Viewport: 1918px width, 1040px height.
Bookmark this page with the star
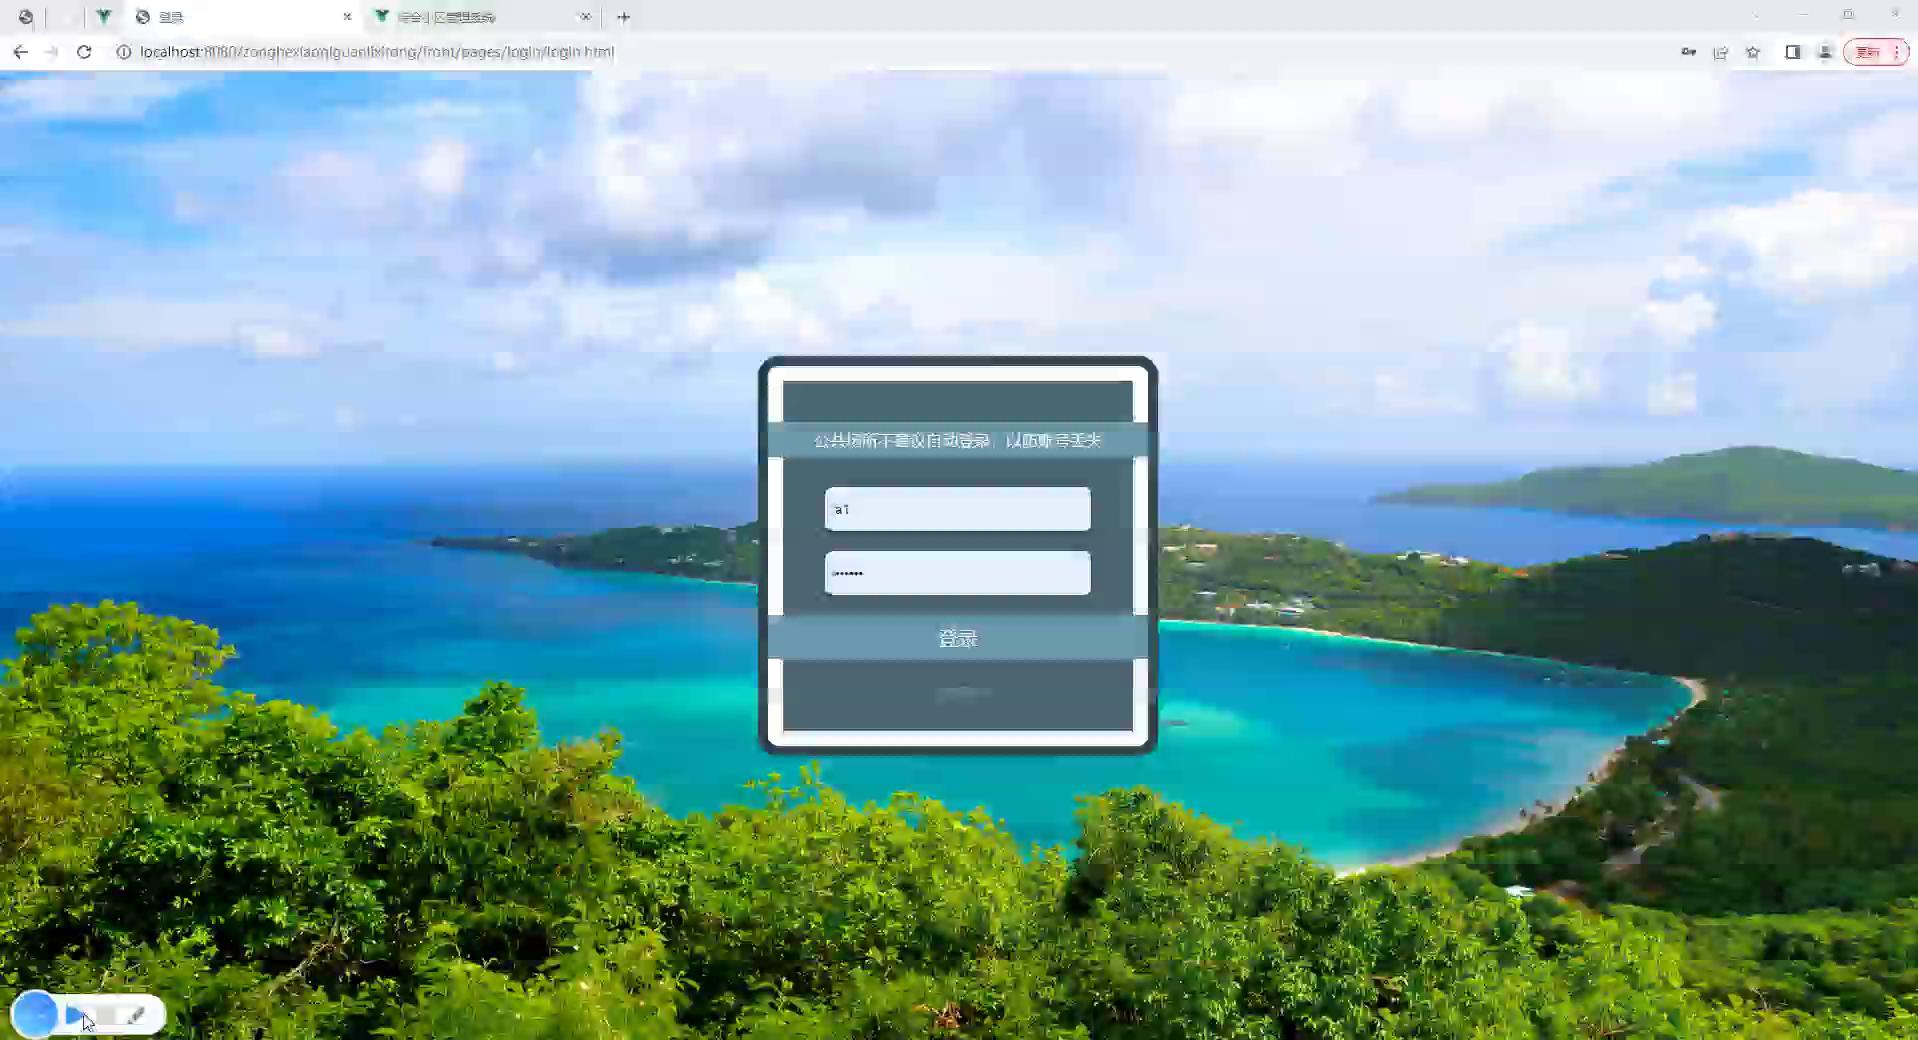coord(1753,52)
